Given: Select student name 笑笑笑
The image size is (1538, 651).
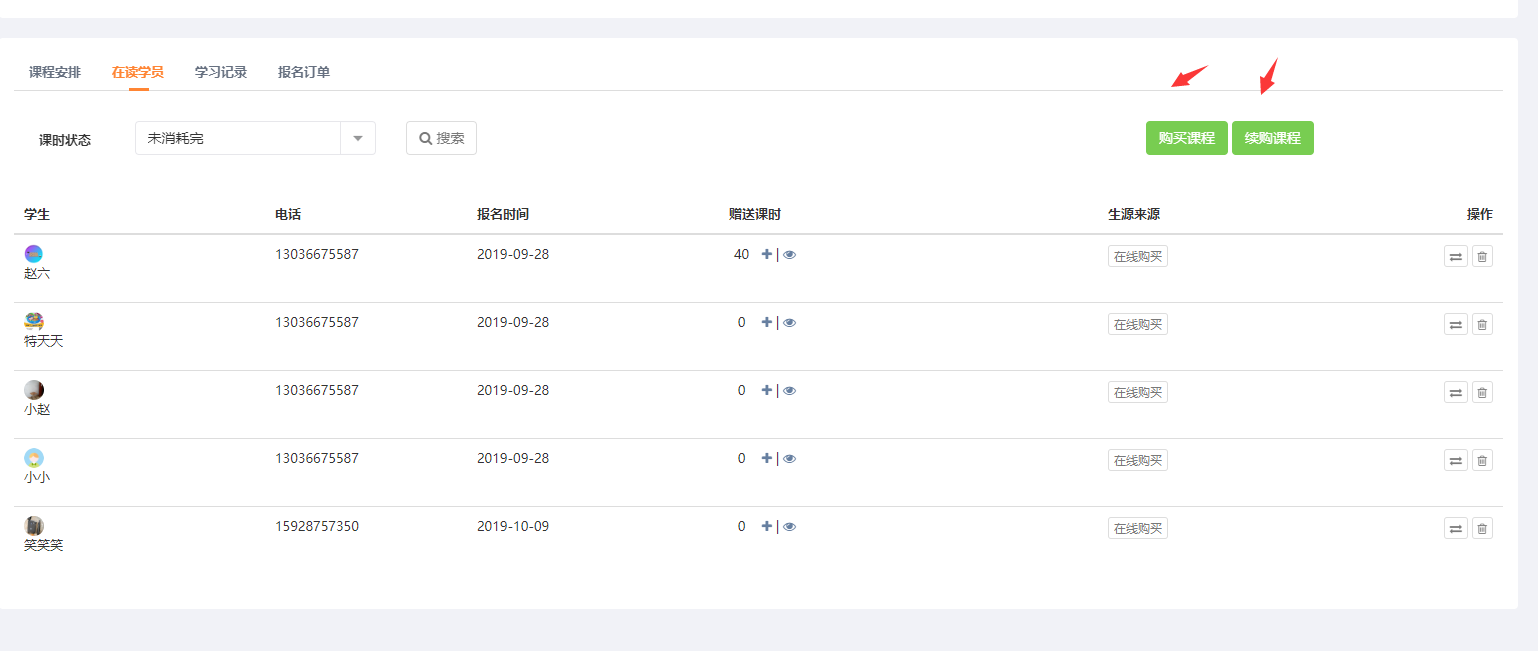Looking at the screenshot, I should pyautogui.click(x=43, y=545).
